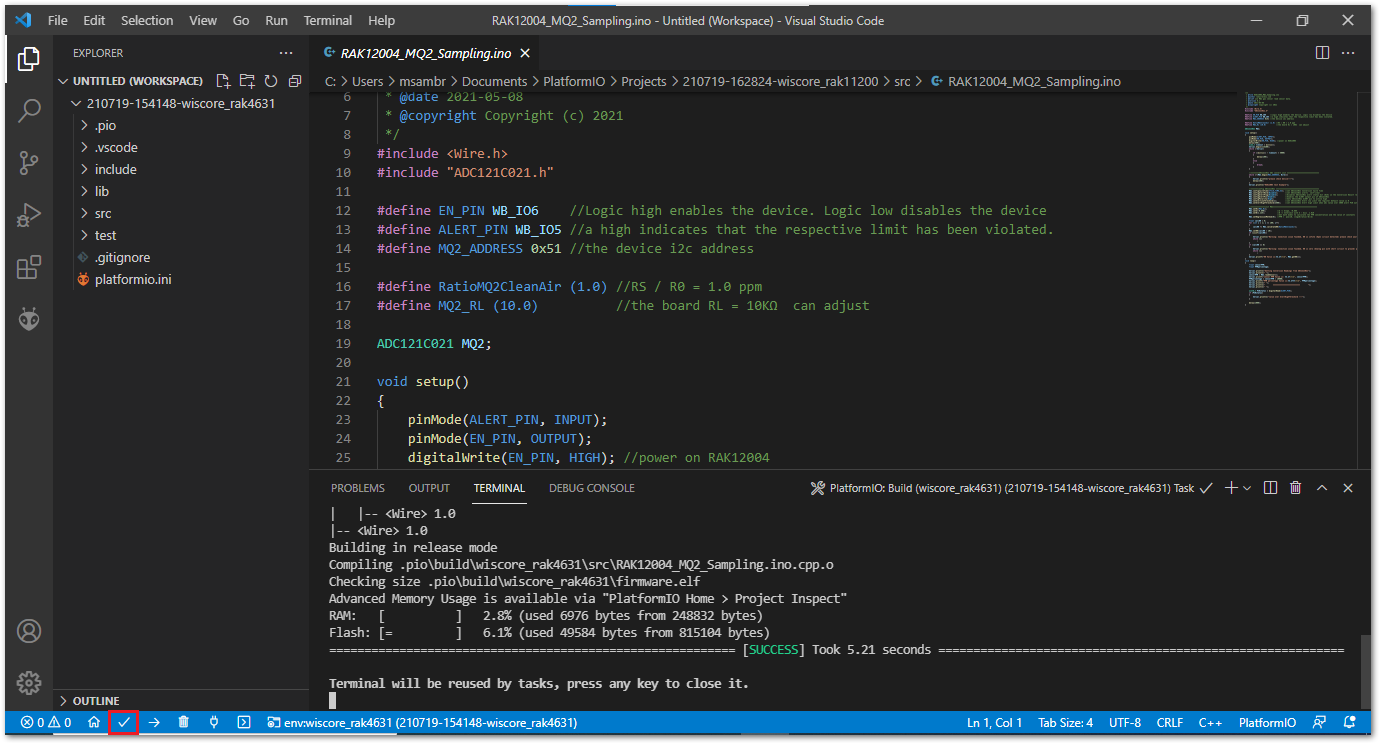Change indentation via Tab Size: 4
The image size is (1380, 744).
click(x=1066, y=722)
